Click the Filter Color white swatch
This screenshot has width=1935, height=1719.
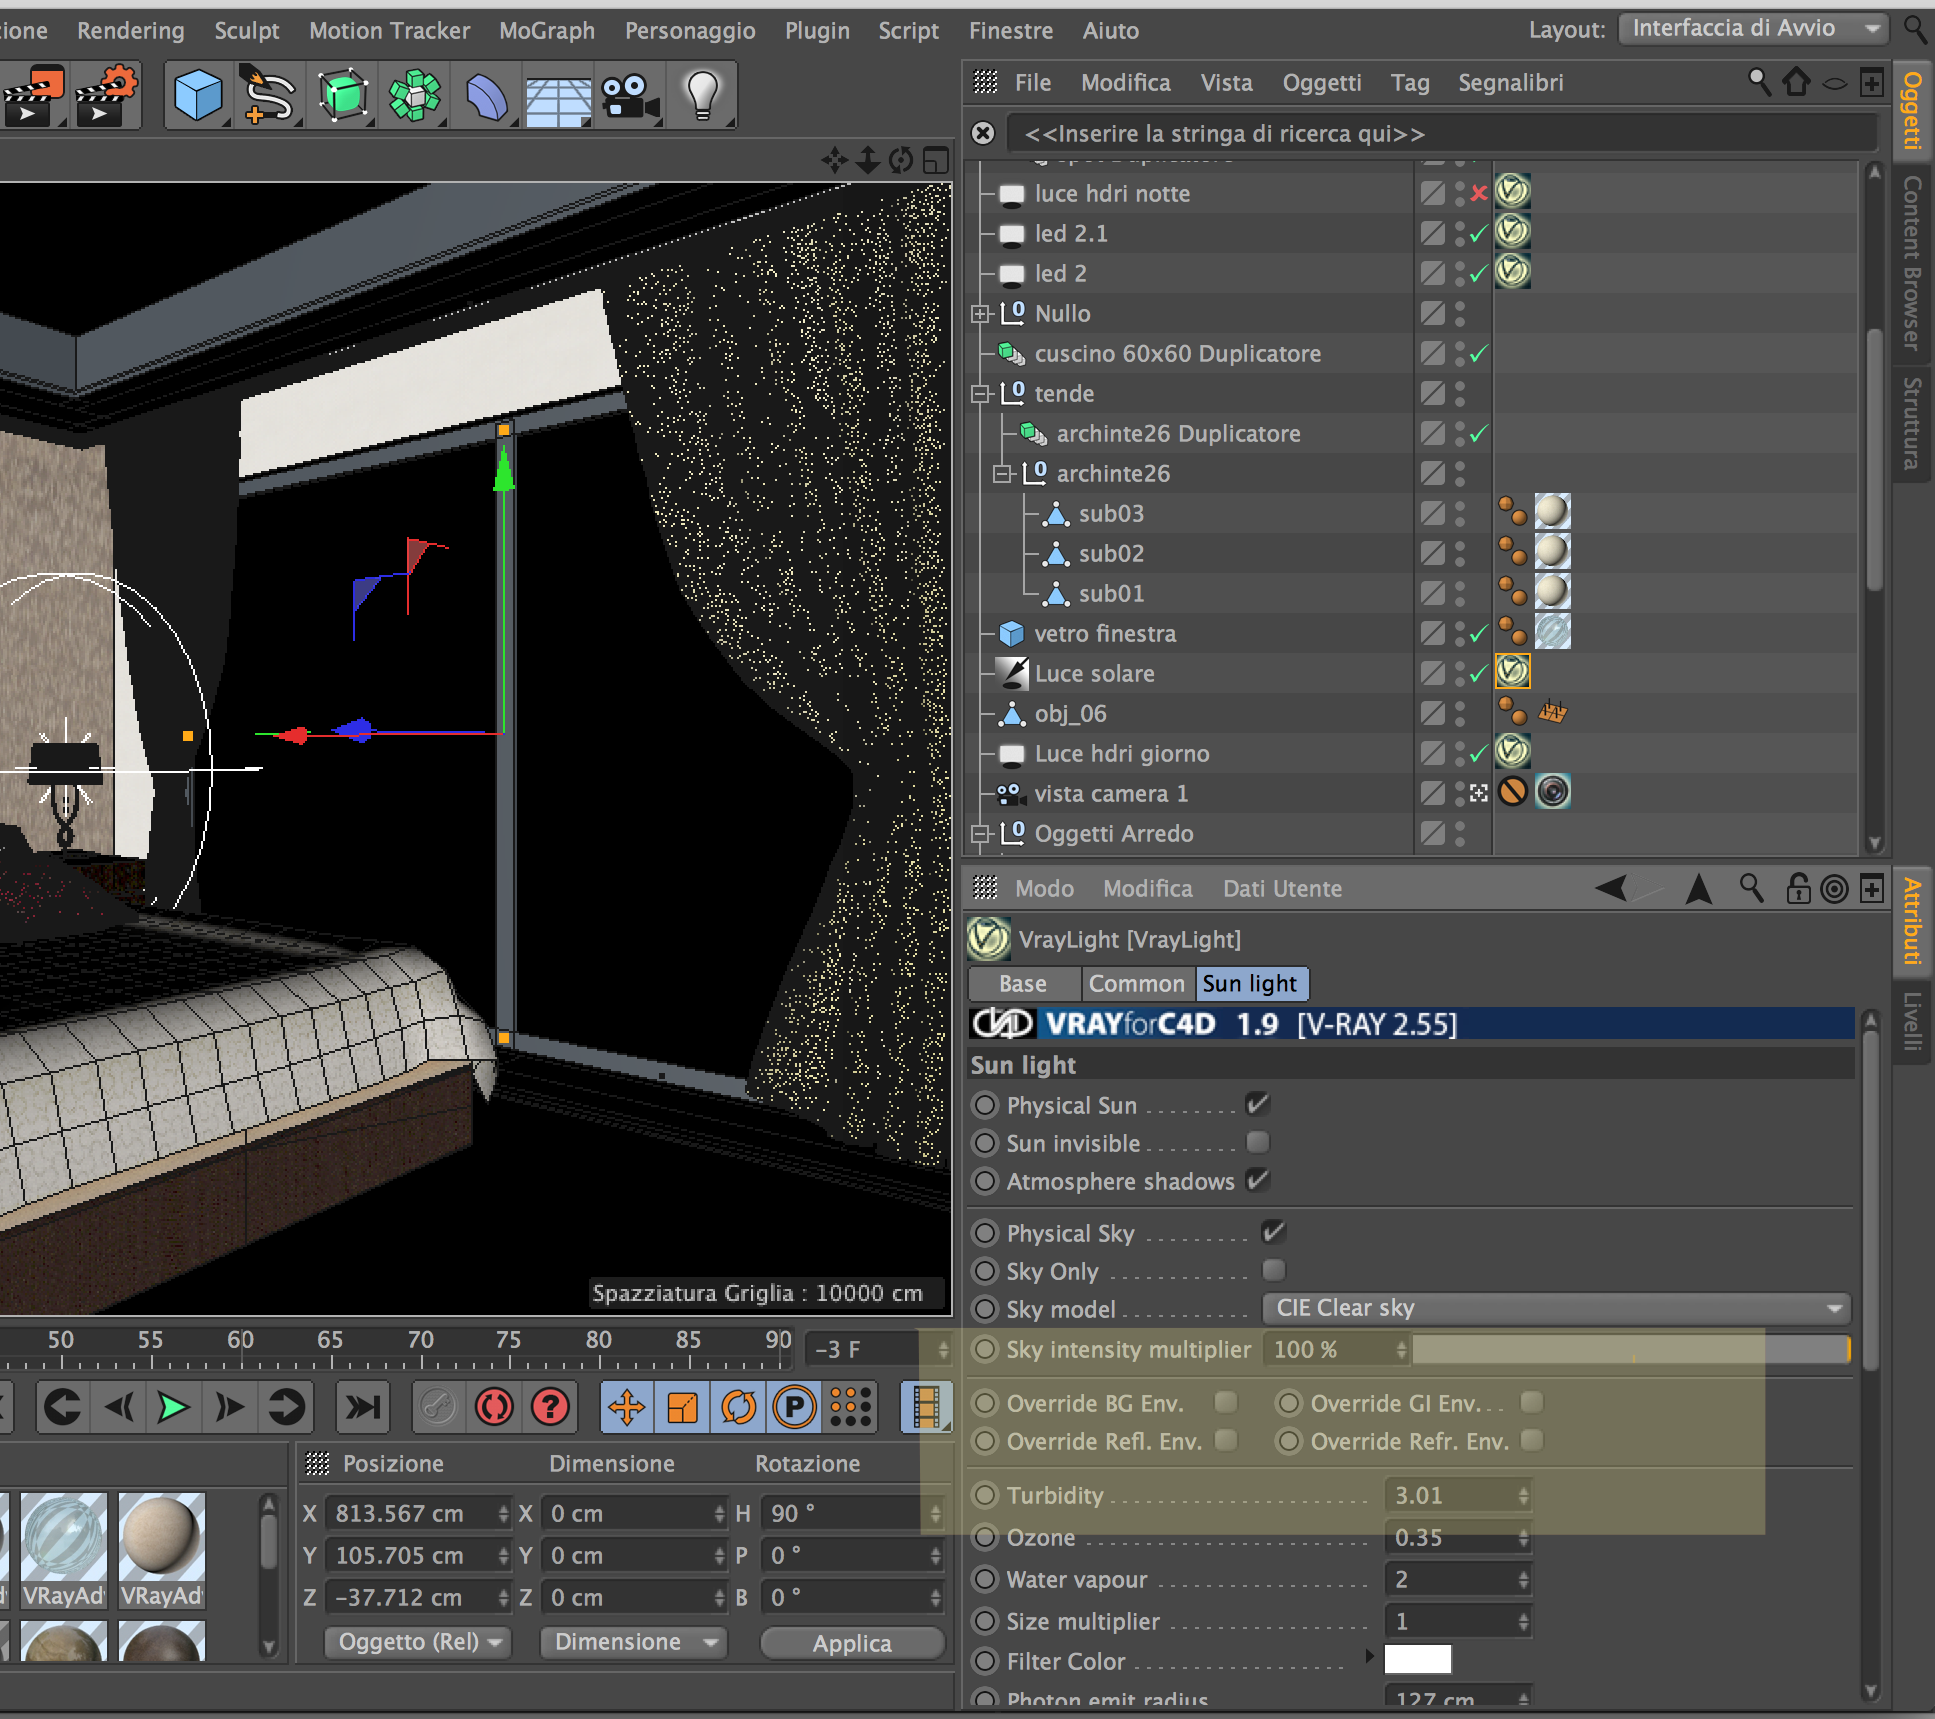click(1417, 1660)
